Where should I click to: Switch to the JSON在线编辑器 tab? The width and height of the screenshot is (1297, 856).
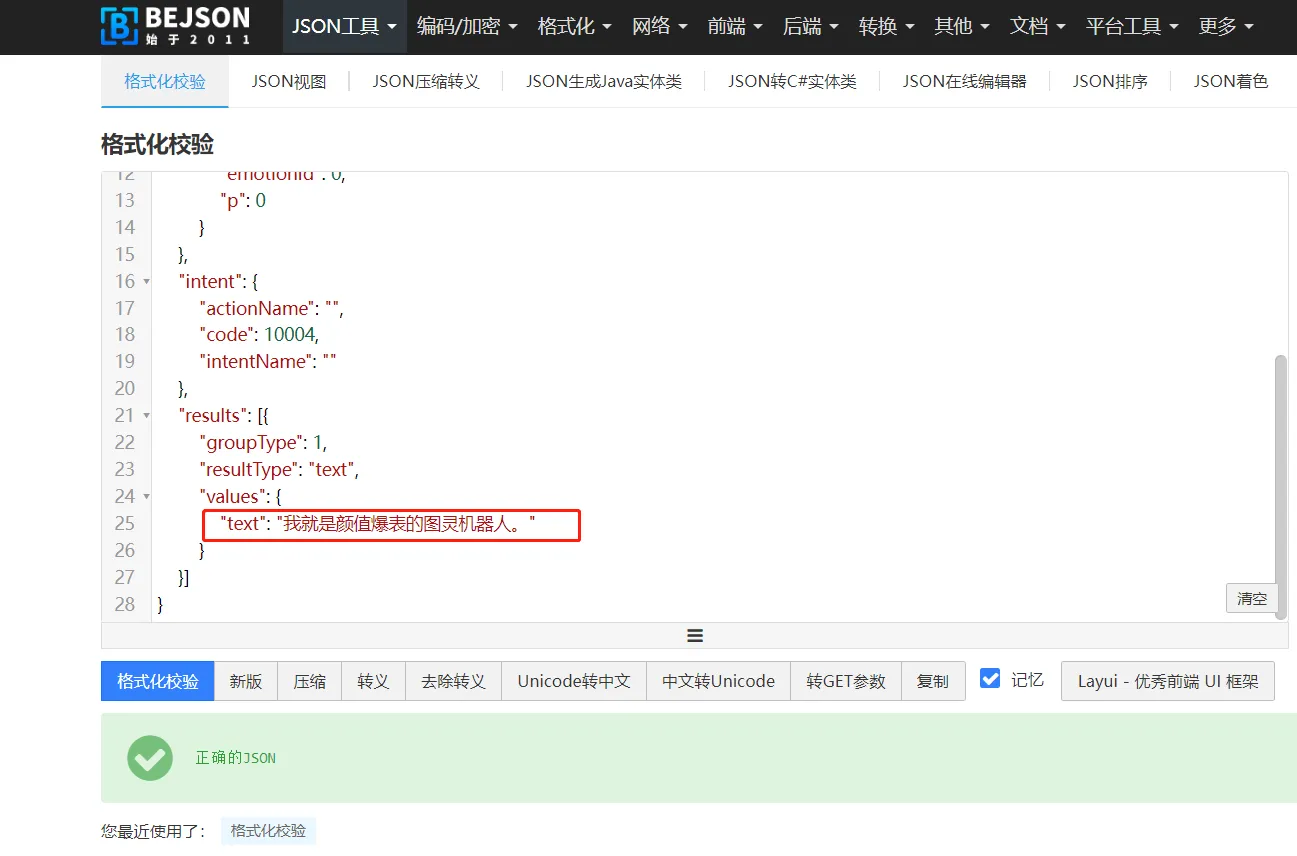click(x=964, y=82)
